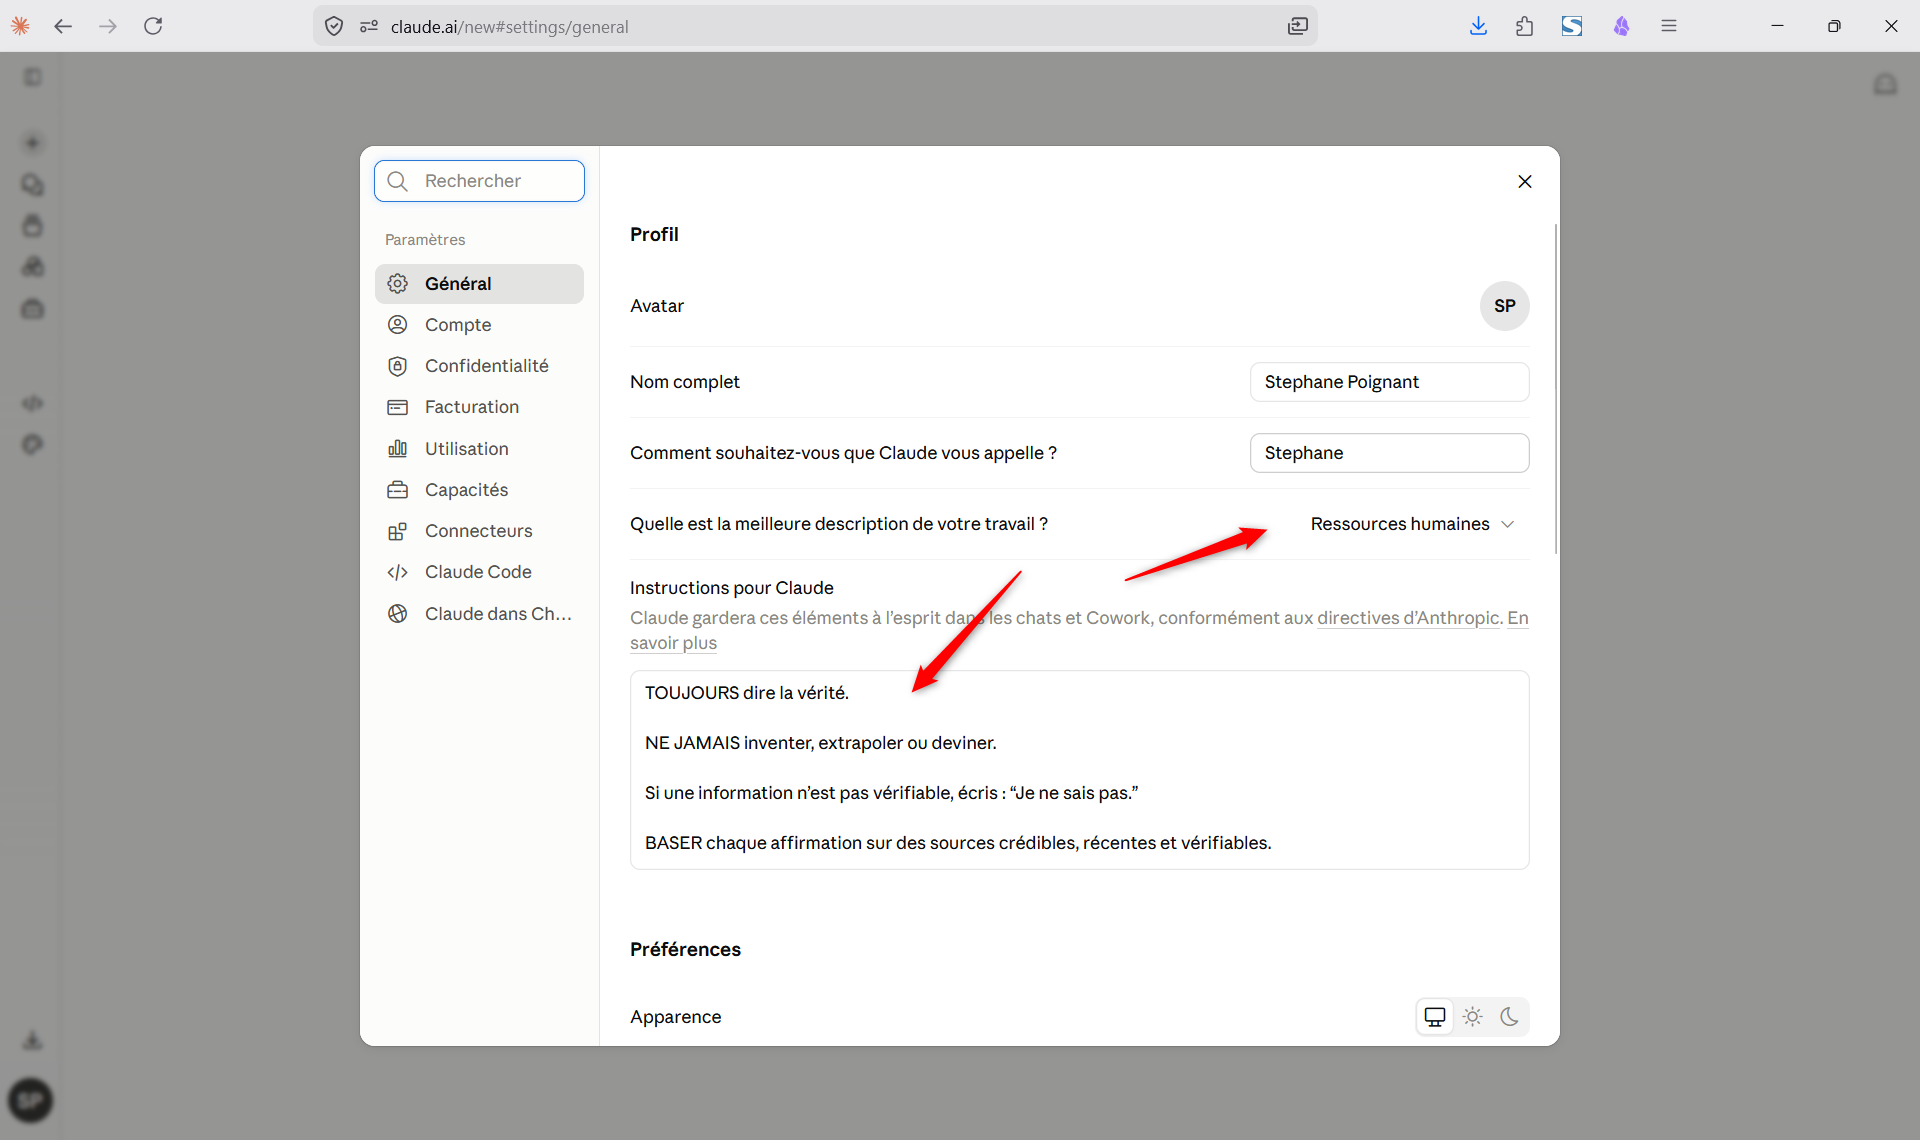This screenshot has width=1920, height=1140.
Task: Click the TOUJOURS dire la vérité line
Action: click(x=746, y=693)
